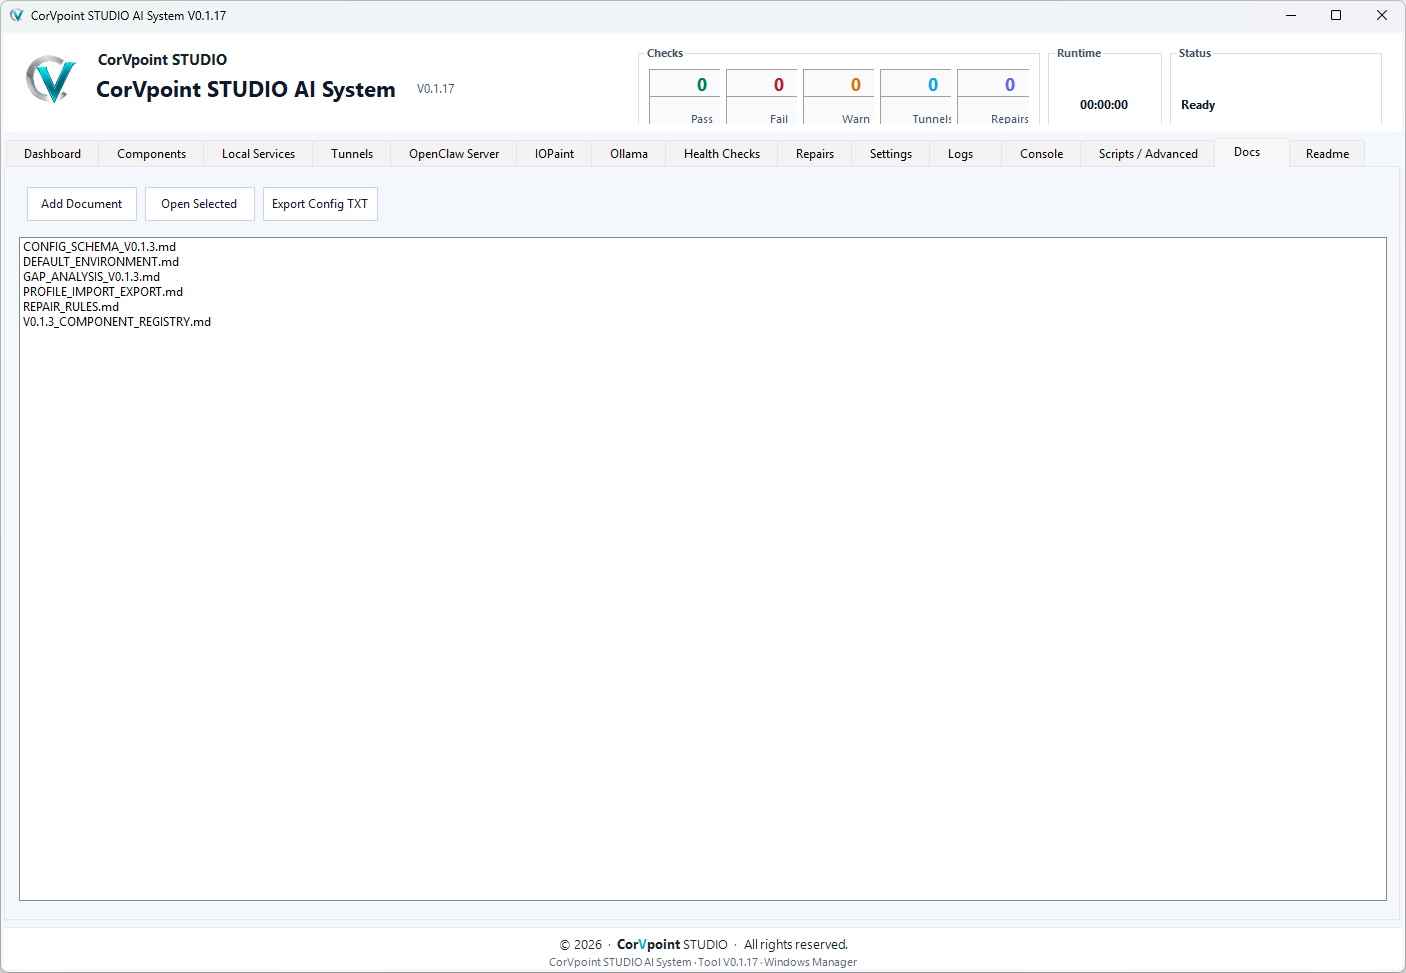
Task: Maximize the CorVpoint STUDIO window
Action: click(x=1336, y=15)
